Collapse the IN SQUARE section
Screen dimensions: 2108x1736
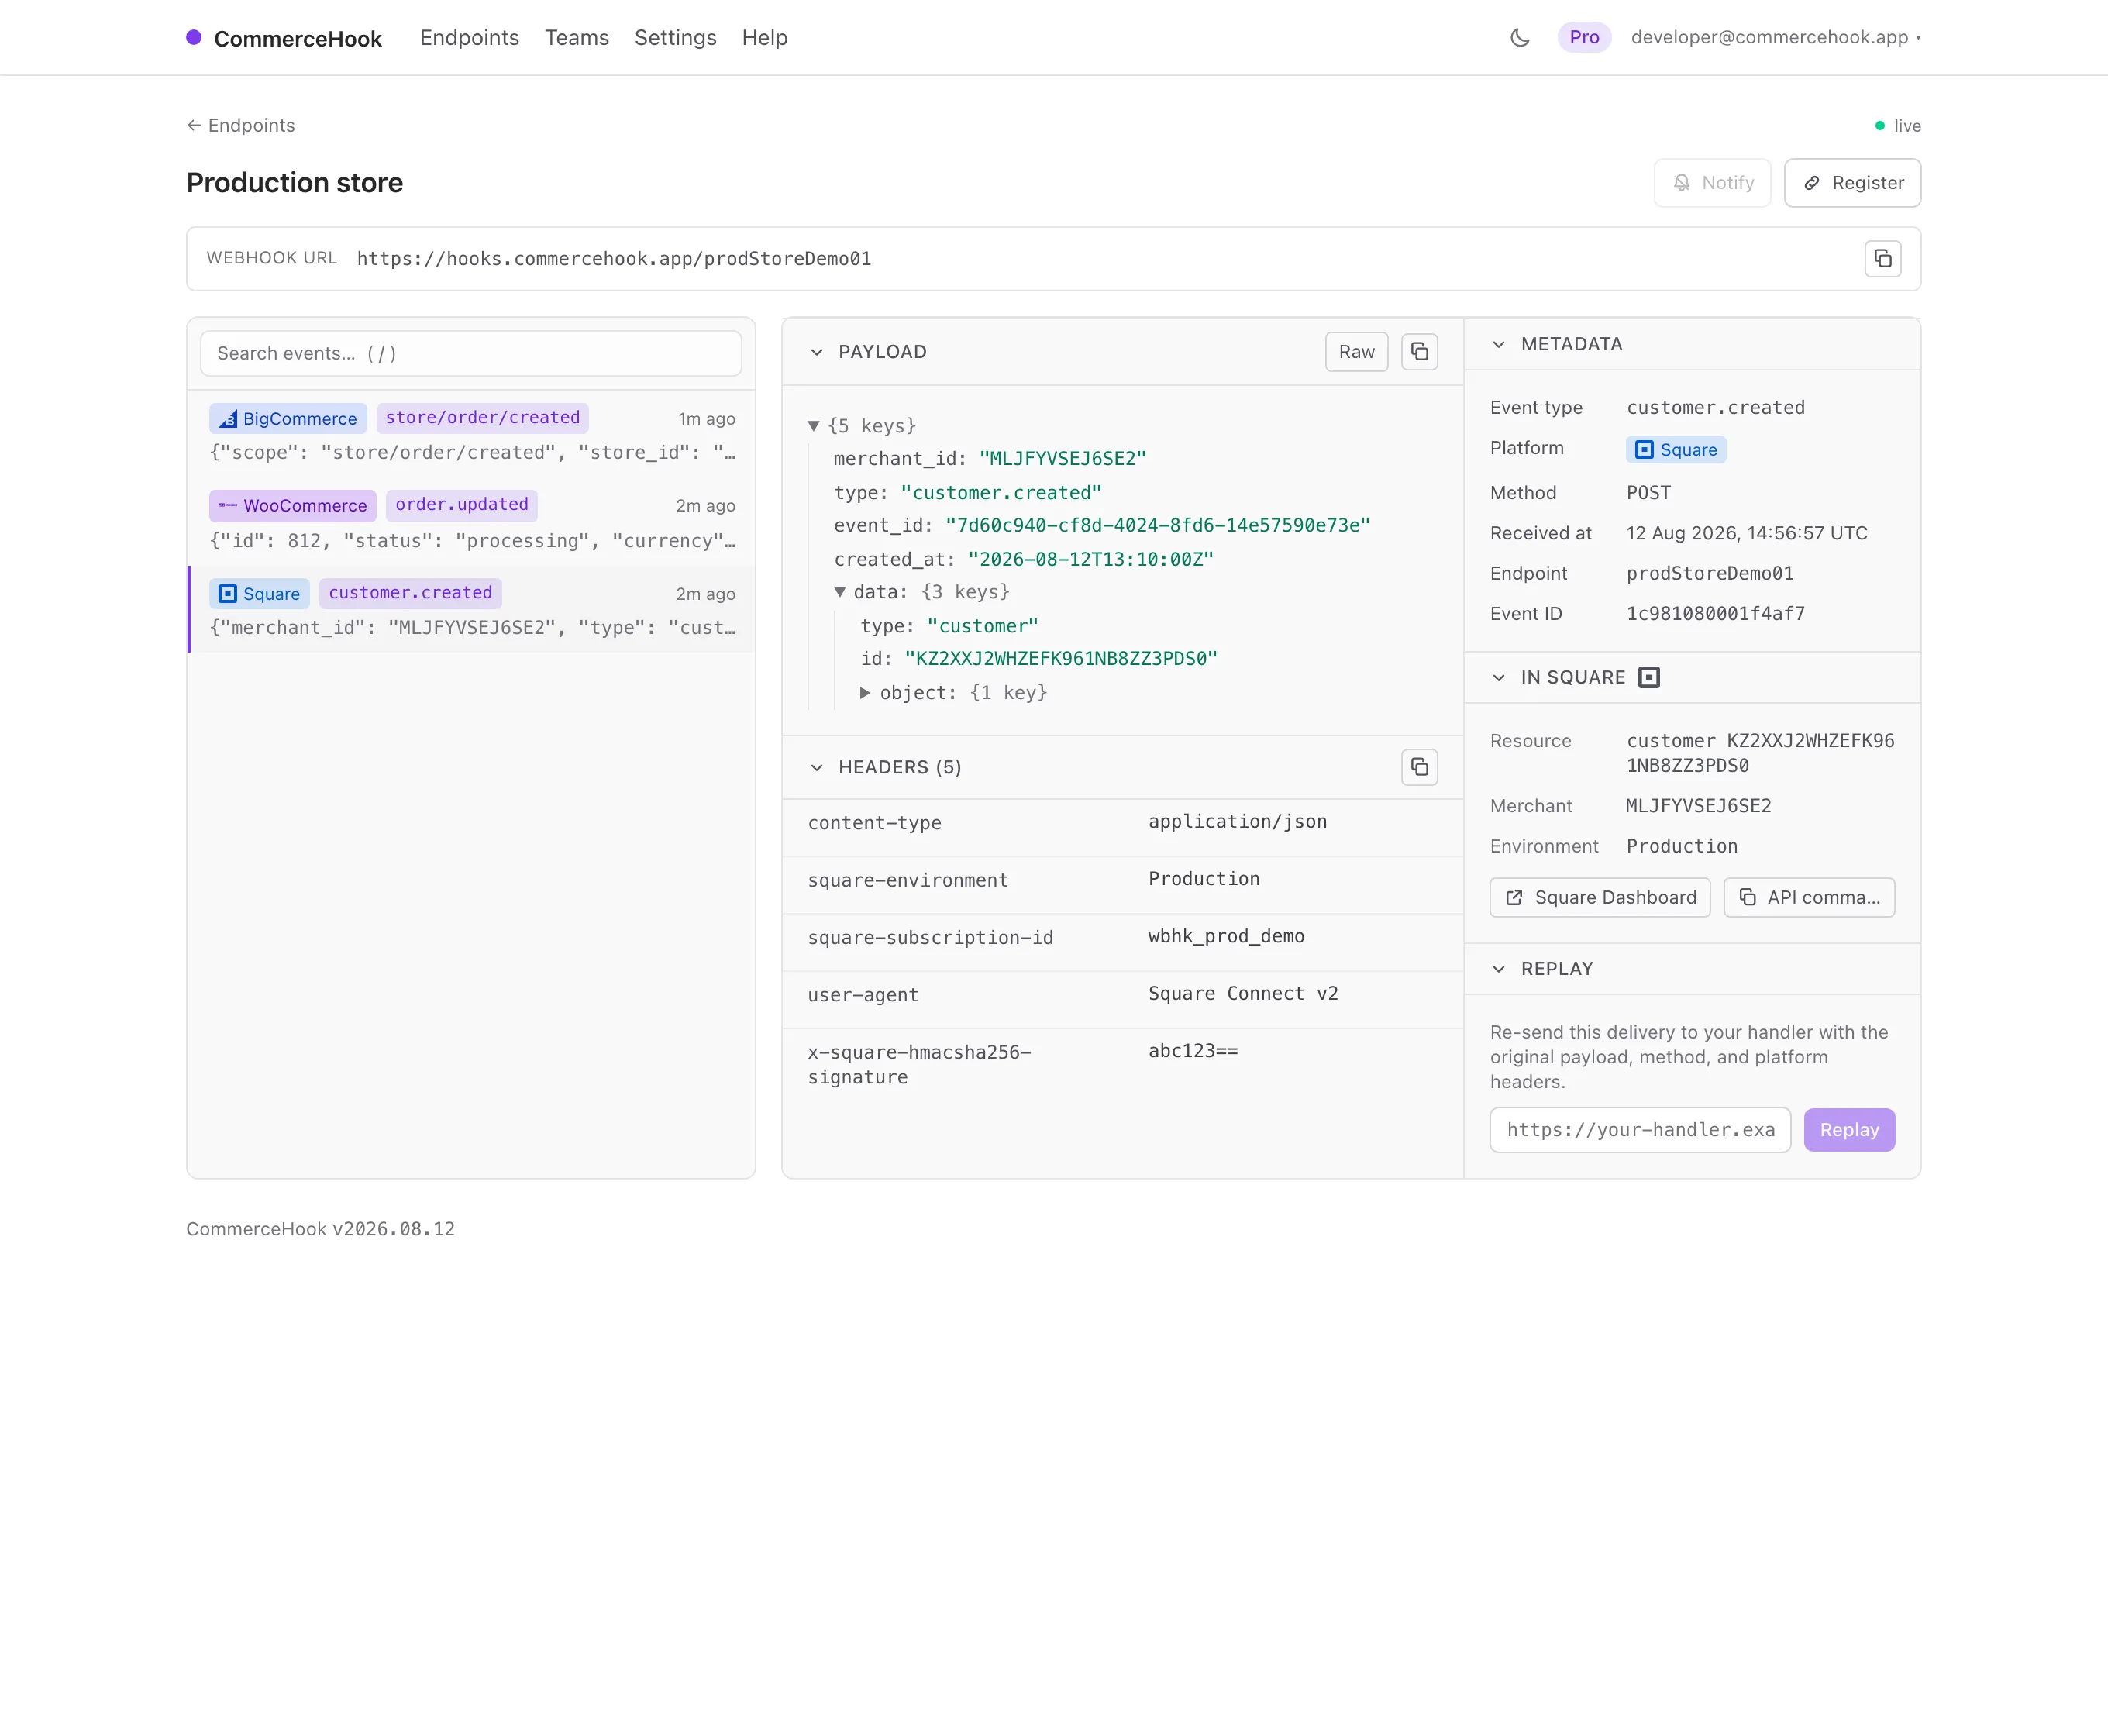click(1498, 677)
